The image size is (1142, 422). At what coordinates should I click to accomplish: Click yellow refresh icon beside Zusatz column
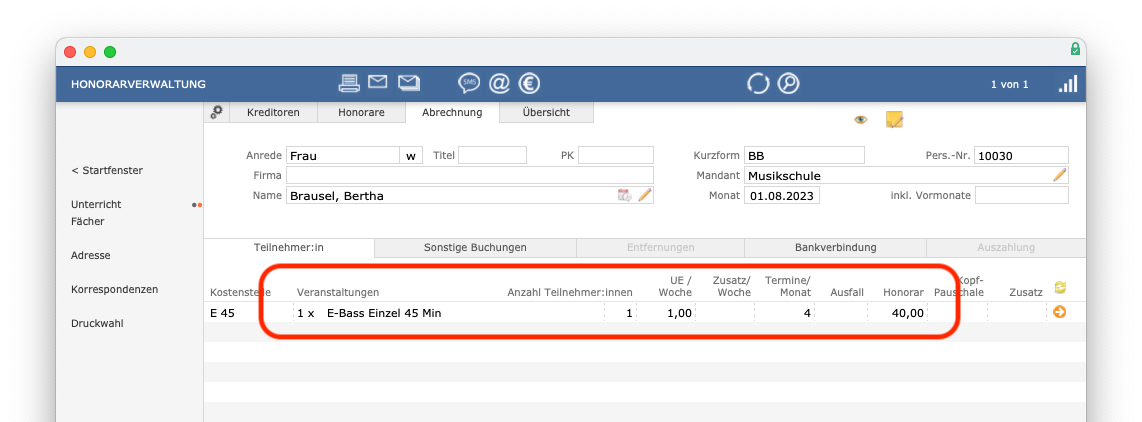(1060, 288)
